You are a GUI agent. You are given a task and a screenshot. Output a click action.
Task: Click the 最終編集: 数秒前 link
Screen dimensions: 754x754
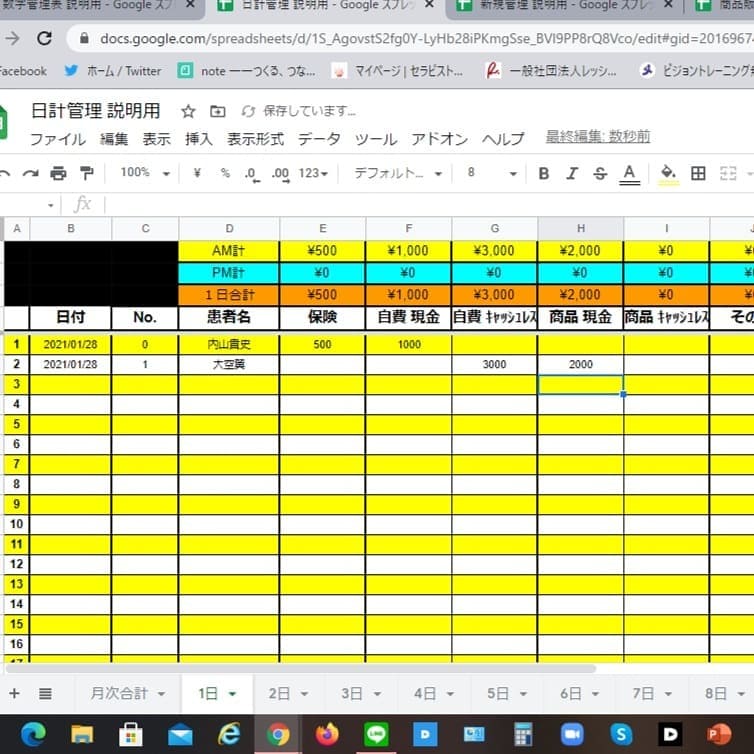[598, 137]
